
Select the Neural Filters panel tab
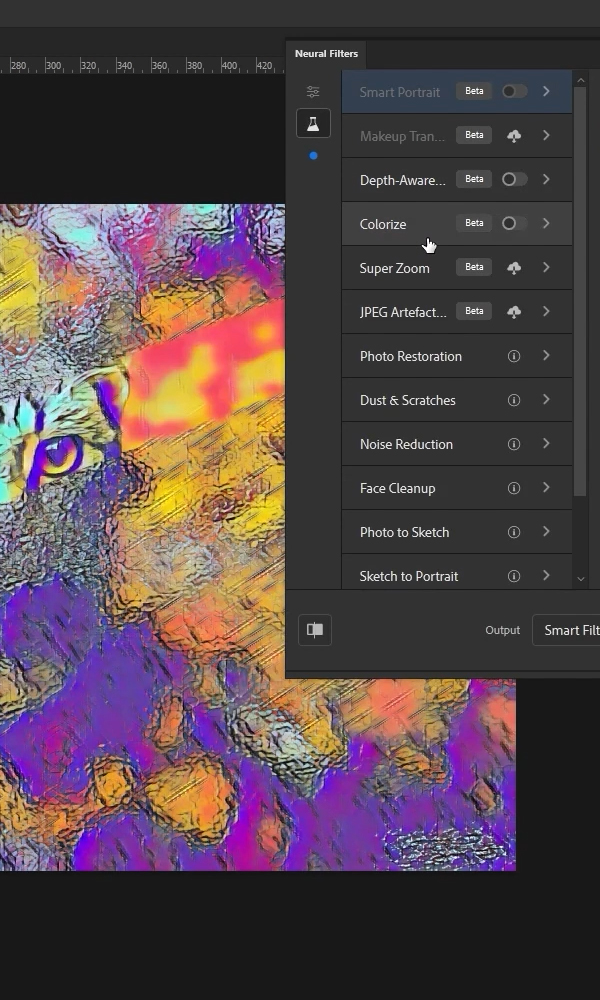point(326,54)
